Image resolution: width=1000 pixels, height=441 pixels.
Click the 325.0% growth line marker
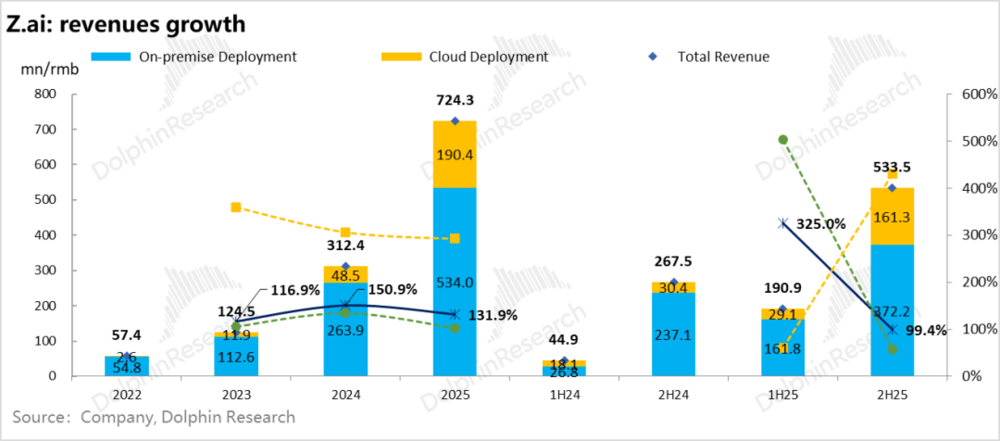point(783,223)
